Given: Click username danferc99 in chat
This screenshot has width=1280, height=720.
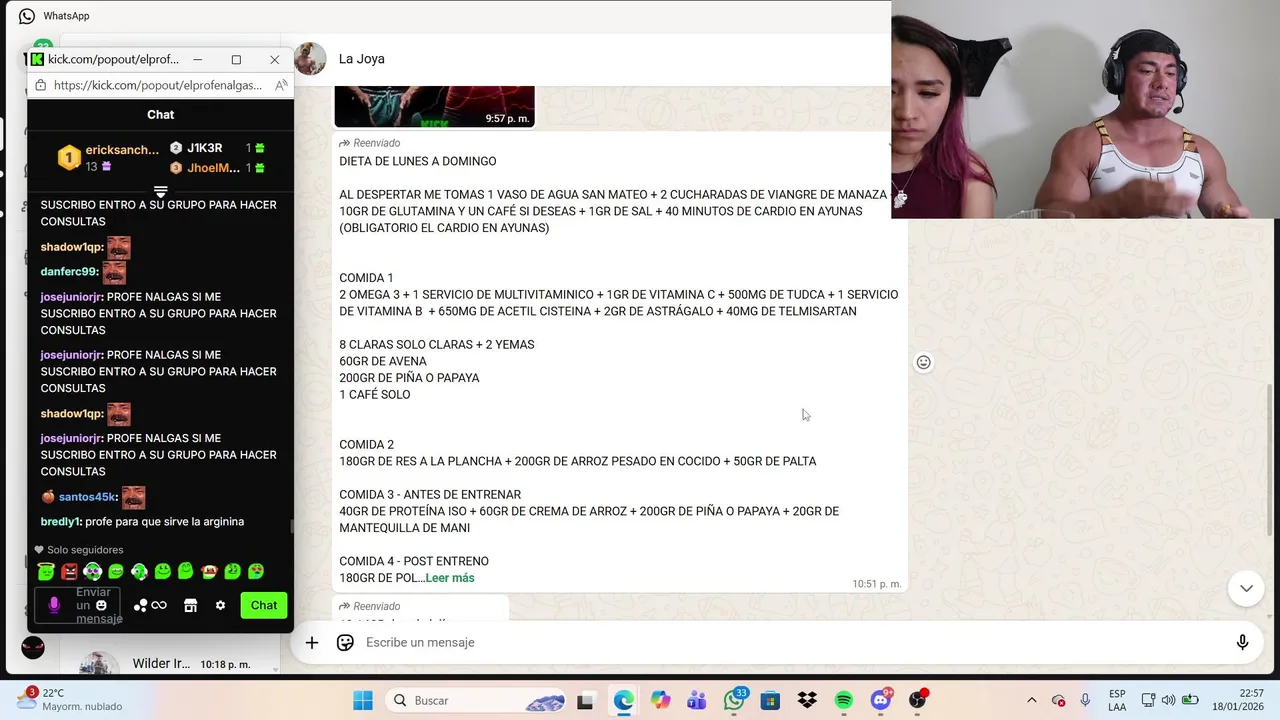Looking at the screenshot, I should (70, 272).
